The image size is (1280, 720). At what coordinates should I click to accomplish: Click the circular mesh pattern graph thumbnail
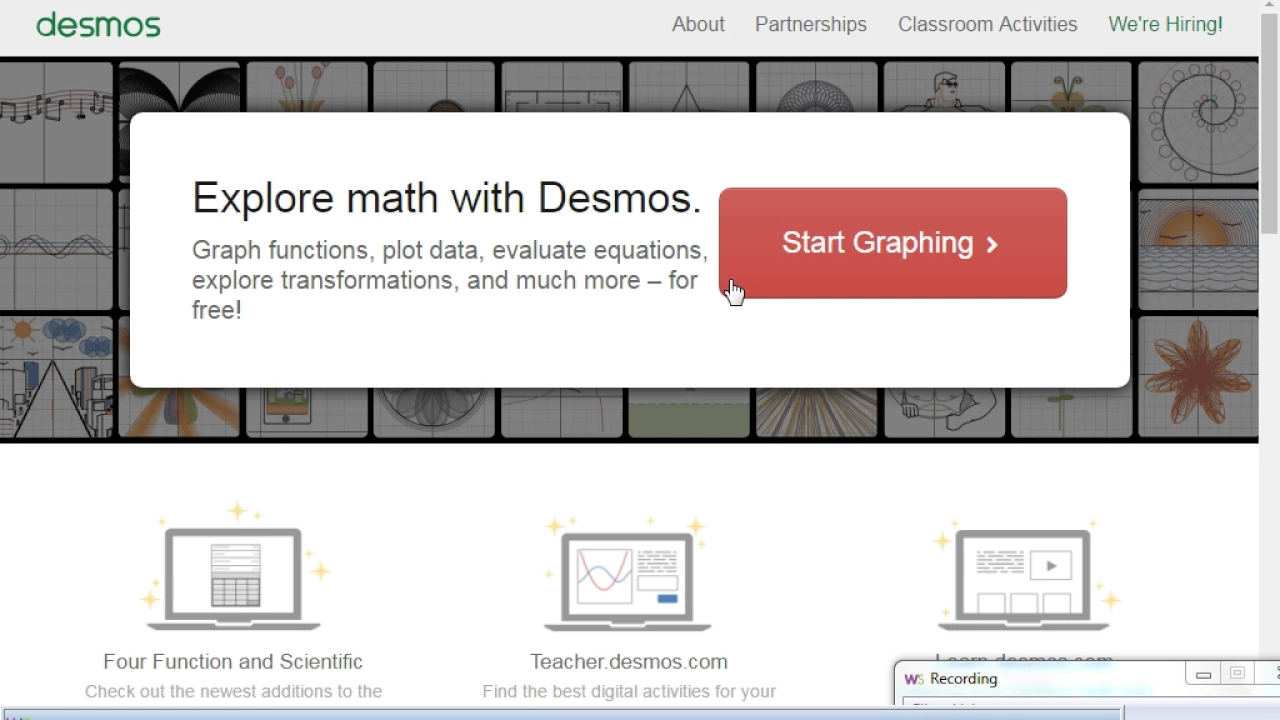pyautogui.click(x=816, y=87)
